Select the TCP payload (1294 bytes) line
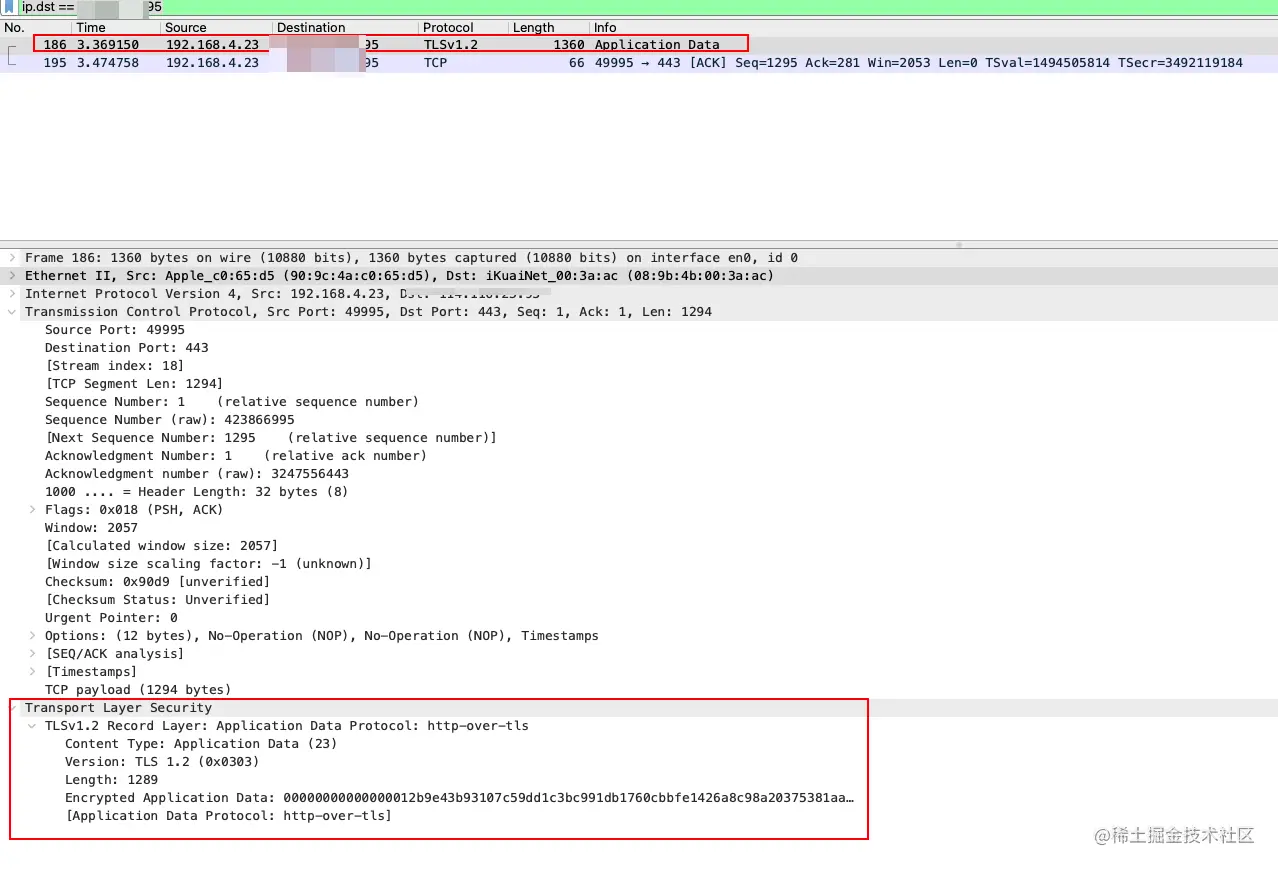This screenshot has height=869, width=1278. (x=138, y=690)
